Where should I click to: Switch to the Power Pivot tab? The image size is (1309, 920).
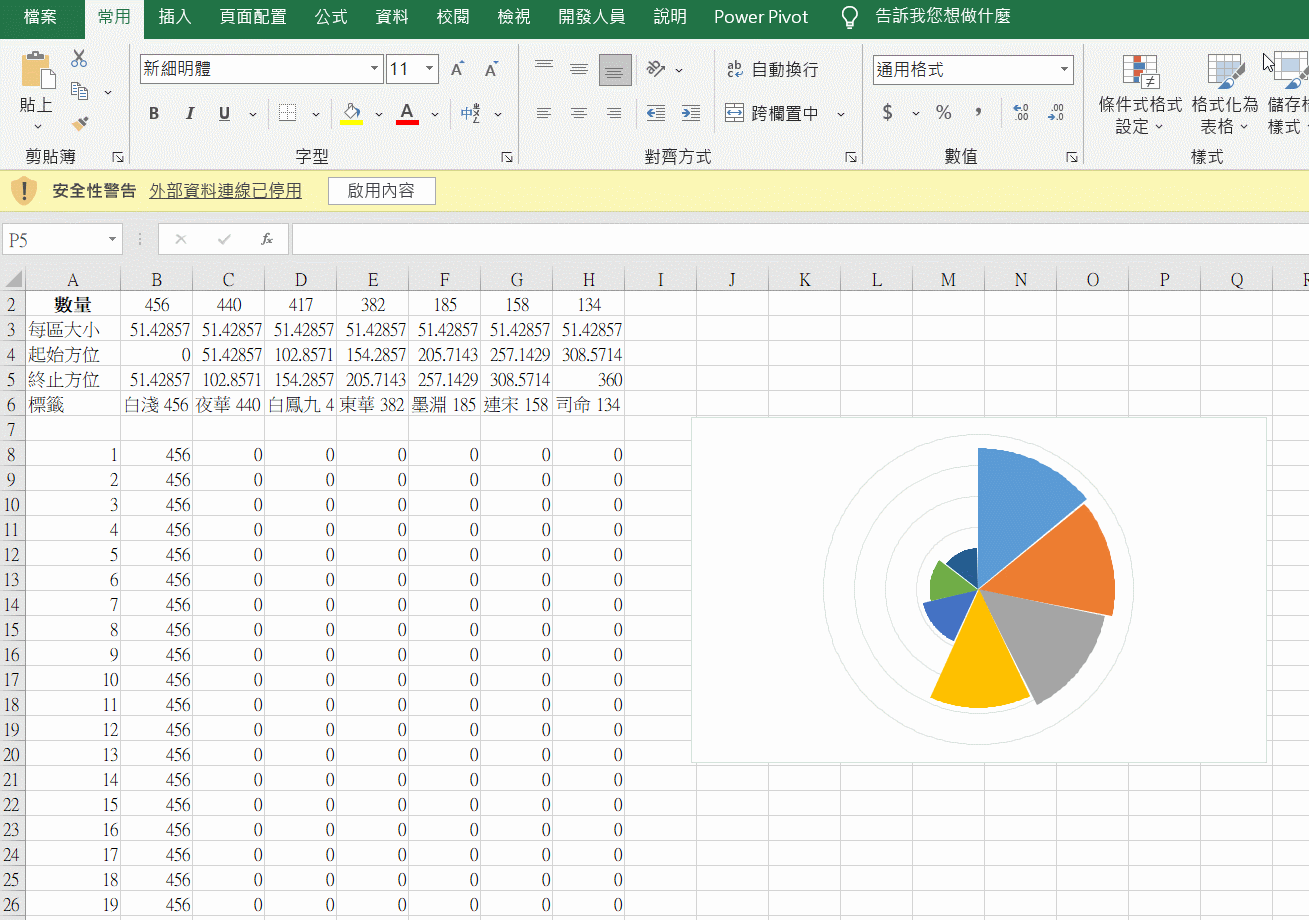[x=761, y=17]
